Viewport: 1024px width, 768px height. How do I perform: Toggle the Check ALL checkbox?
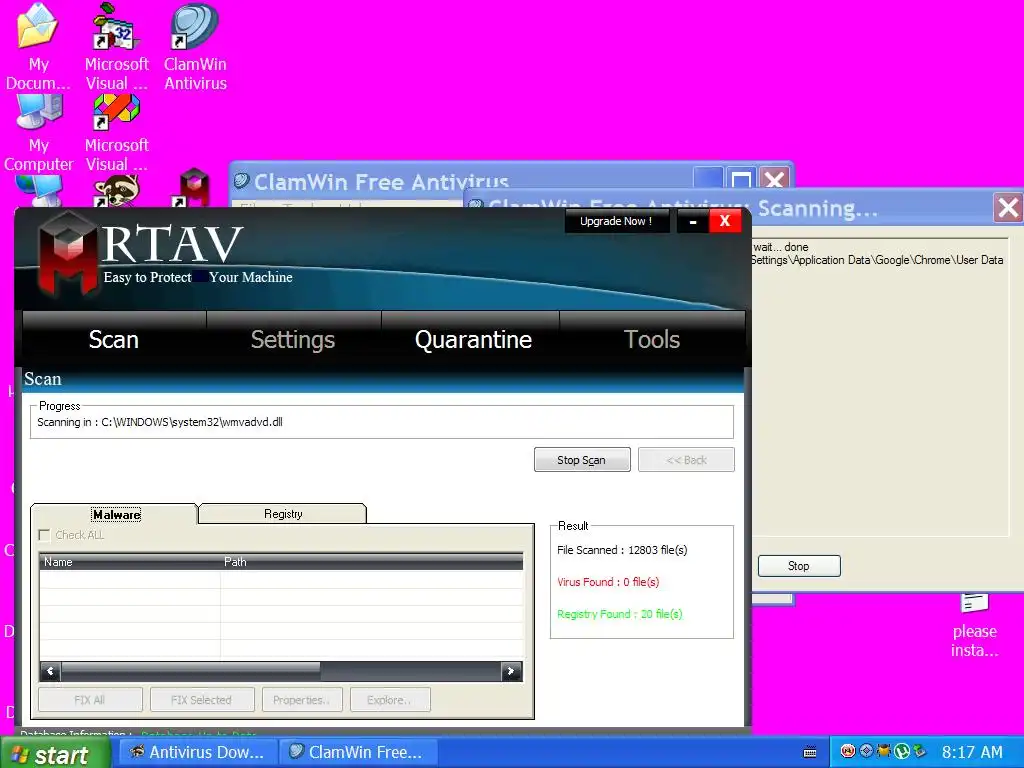click(x=44, y=536)
